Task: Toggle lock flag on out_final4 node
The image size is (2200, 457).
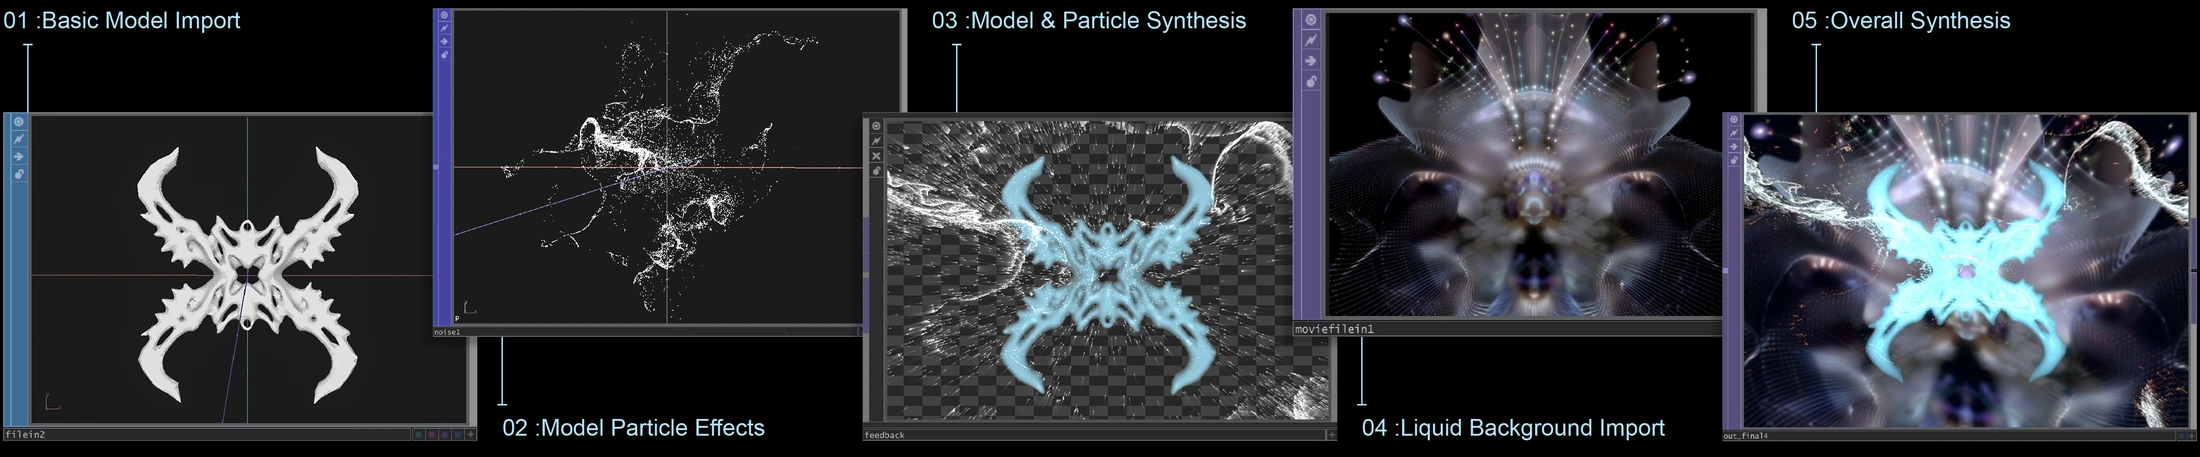Action: (1733, 161)
